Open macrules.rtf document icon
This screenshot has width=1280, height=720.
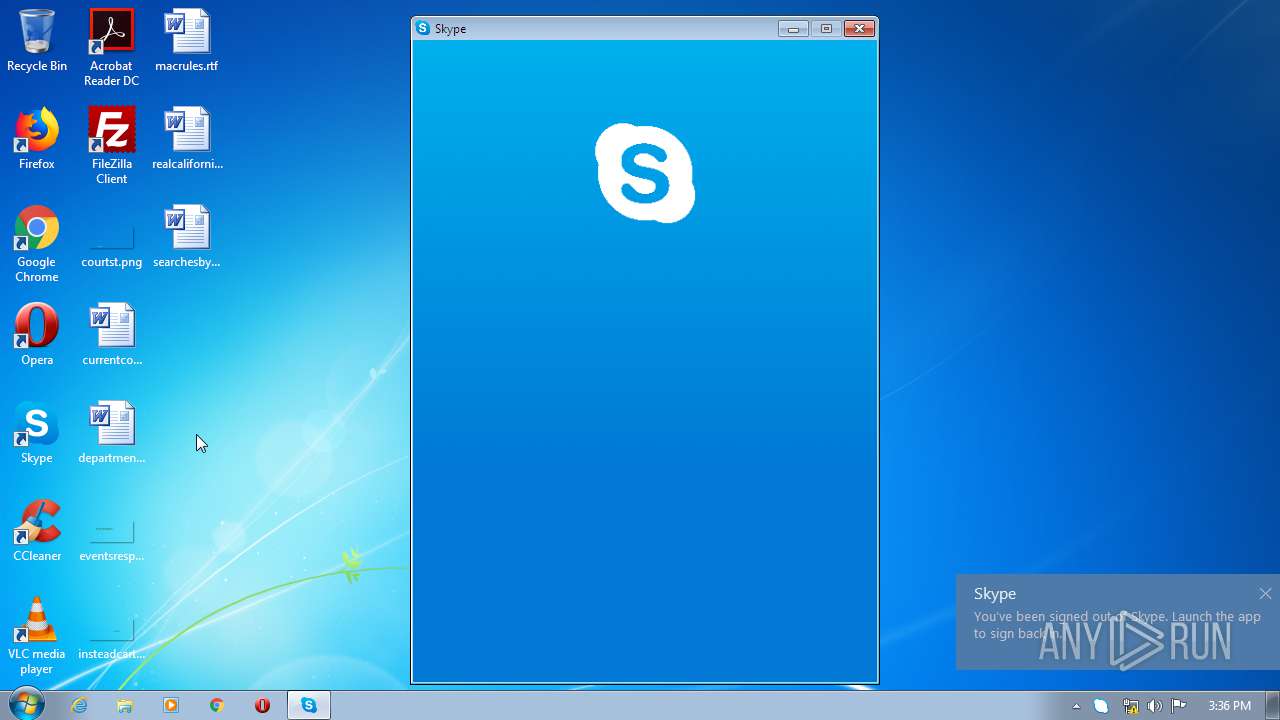pos(187,40)
